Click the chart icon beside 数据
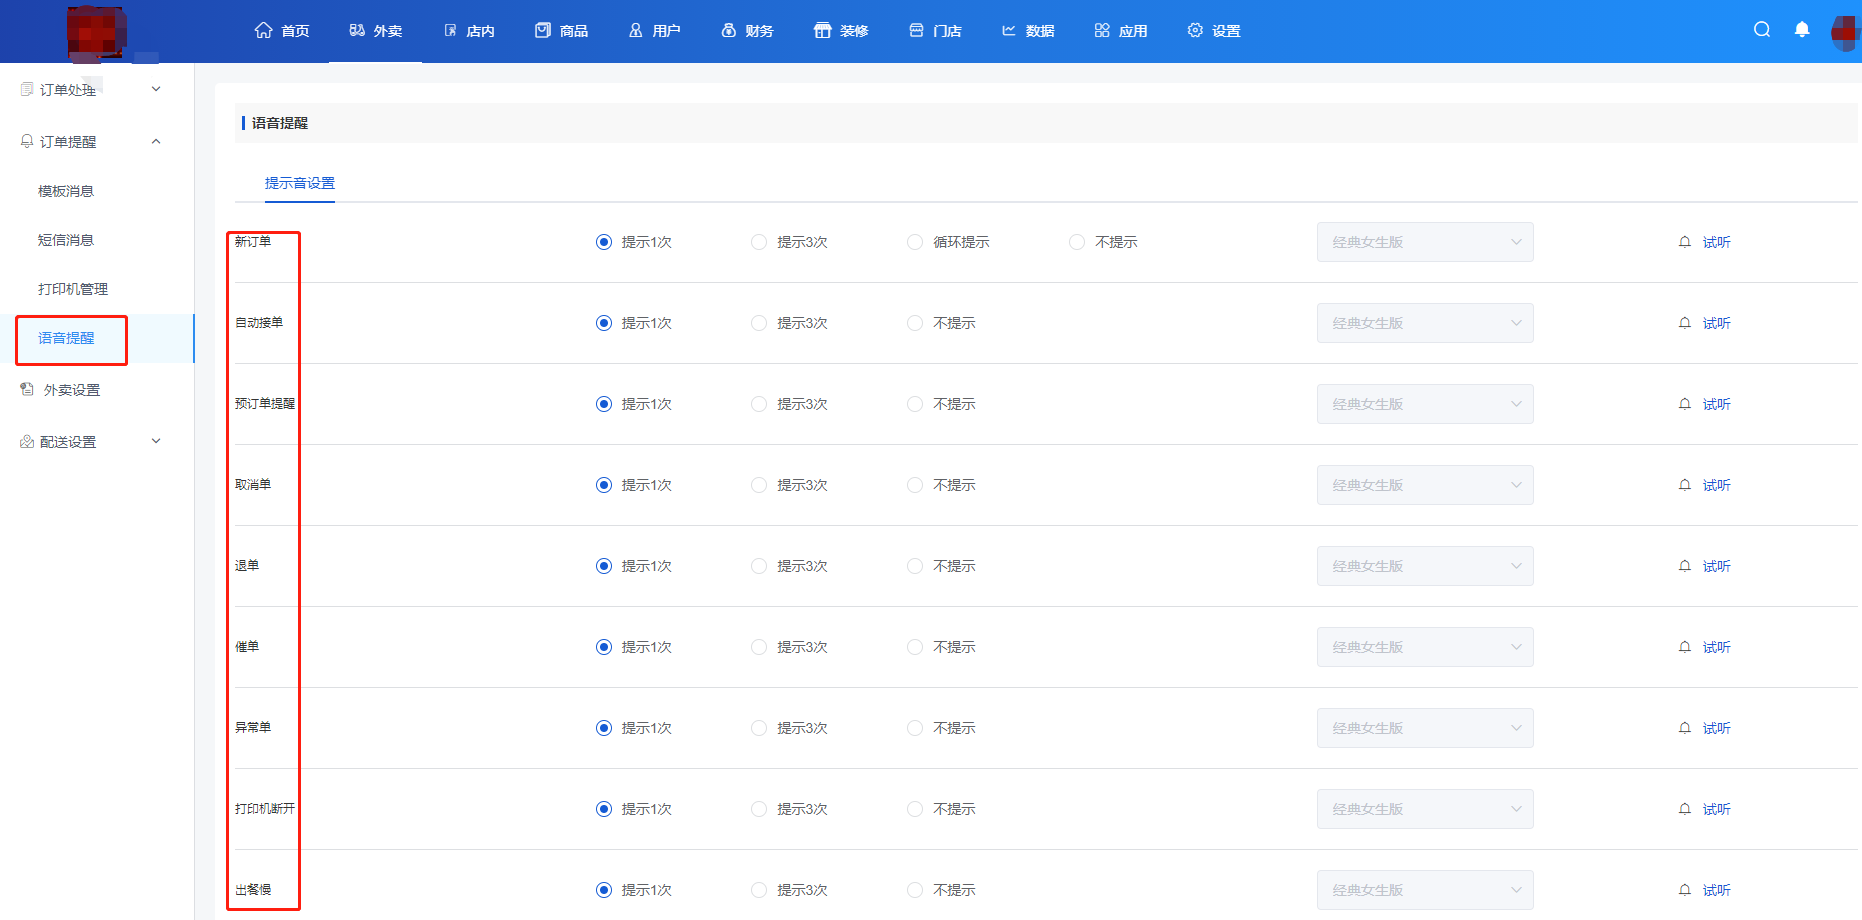The height and width of the screenshot is (920, 1862). pyautogui.click(x=1009, y=30)
